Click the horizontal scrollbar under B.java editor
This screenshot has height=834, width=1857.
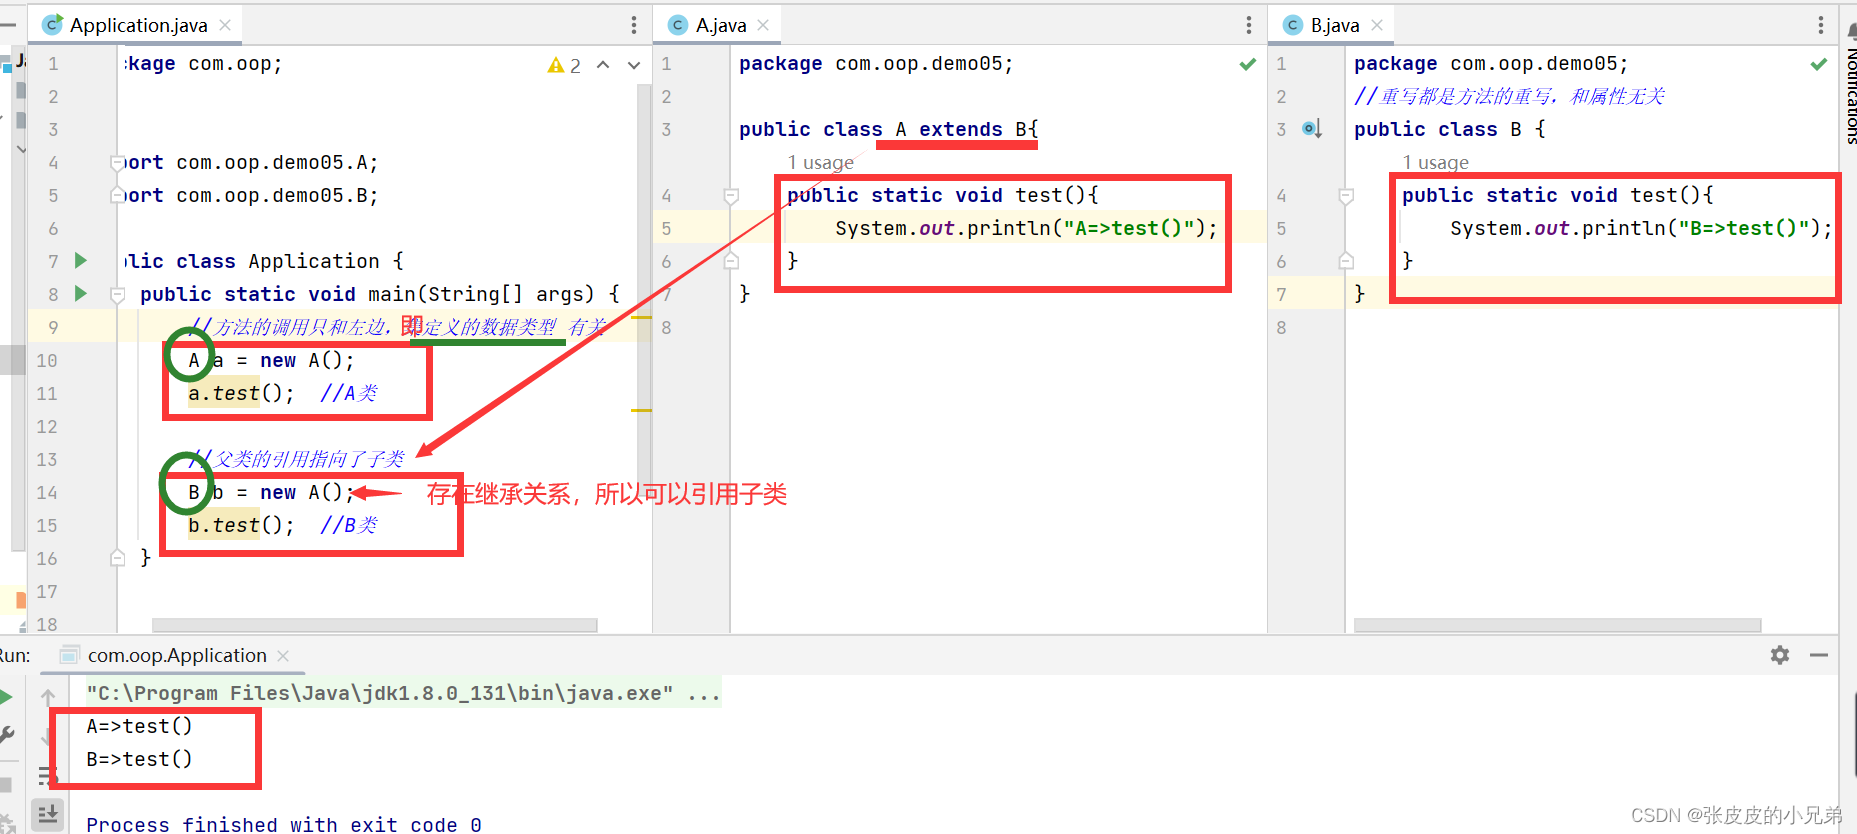pyautogui.click(x=1557, y=625)
